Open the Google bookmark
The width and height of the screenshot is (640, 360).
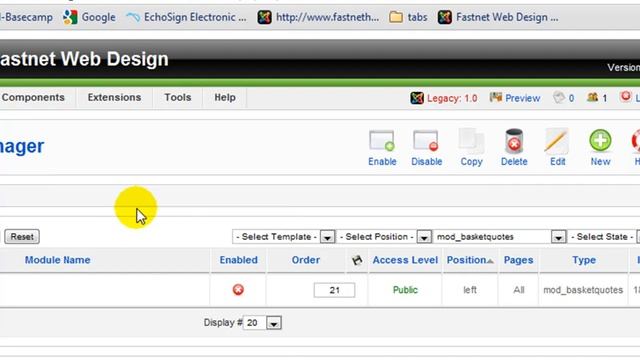pos(89,17)
